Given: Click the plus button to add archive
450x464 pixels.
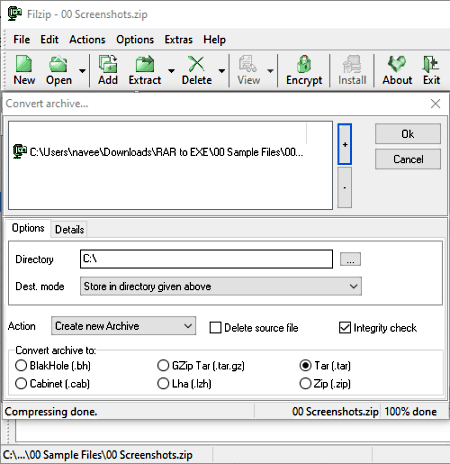Looking at the screenshot, I should tap(345, 144).
